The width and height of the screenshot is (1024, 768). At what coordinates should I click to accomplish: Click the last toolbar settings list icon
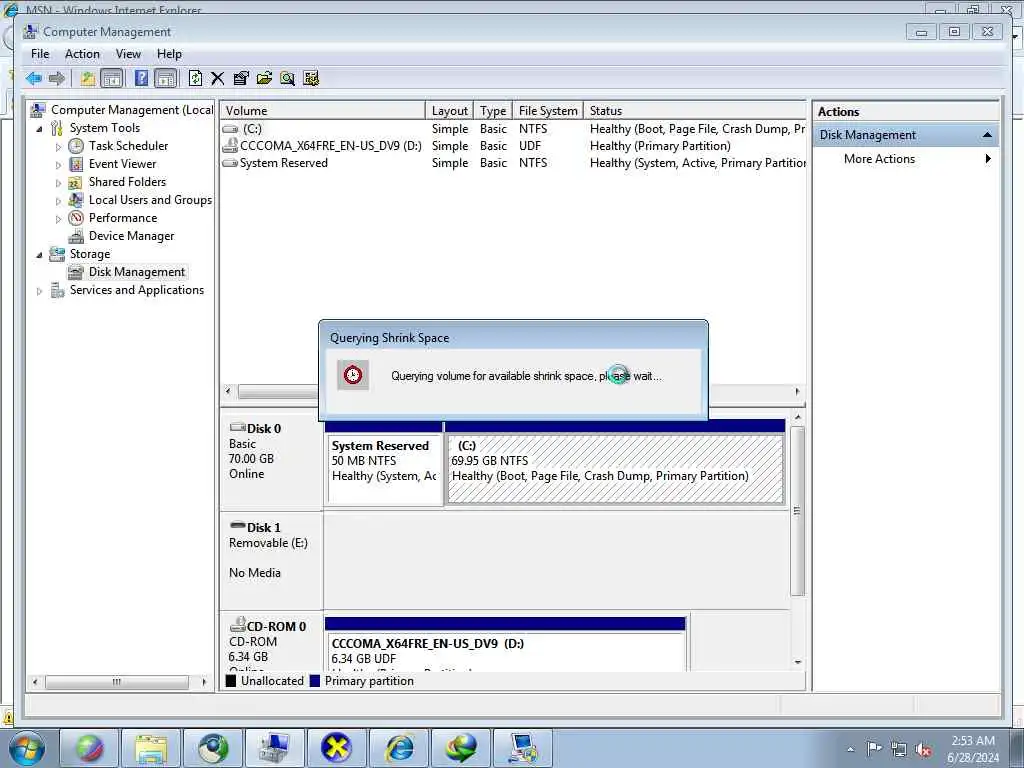311,79
